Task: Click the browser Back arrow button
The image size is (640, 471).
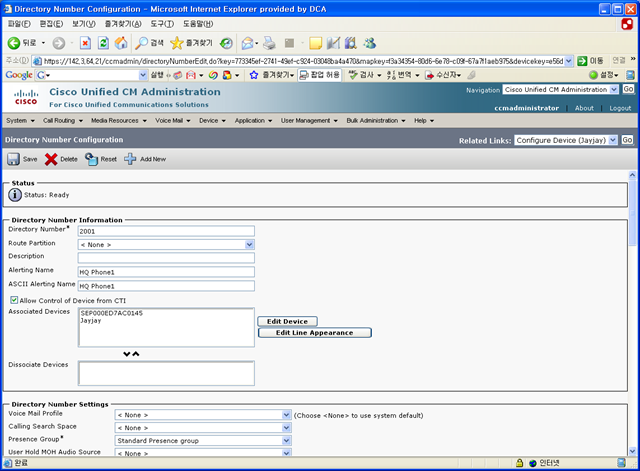Action: [x=14, y=43]
